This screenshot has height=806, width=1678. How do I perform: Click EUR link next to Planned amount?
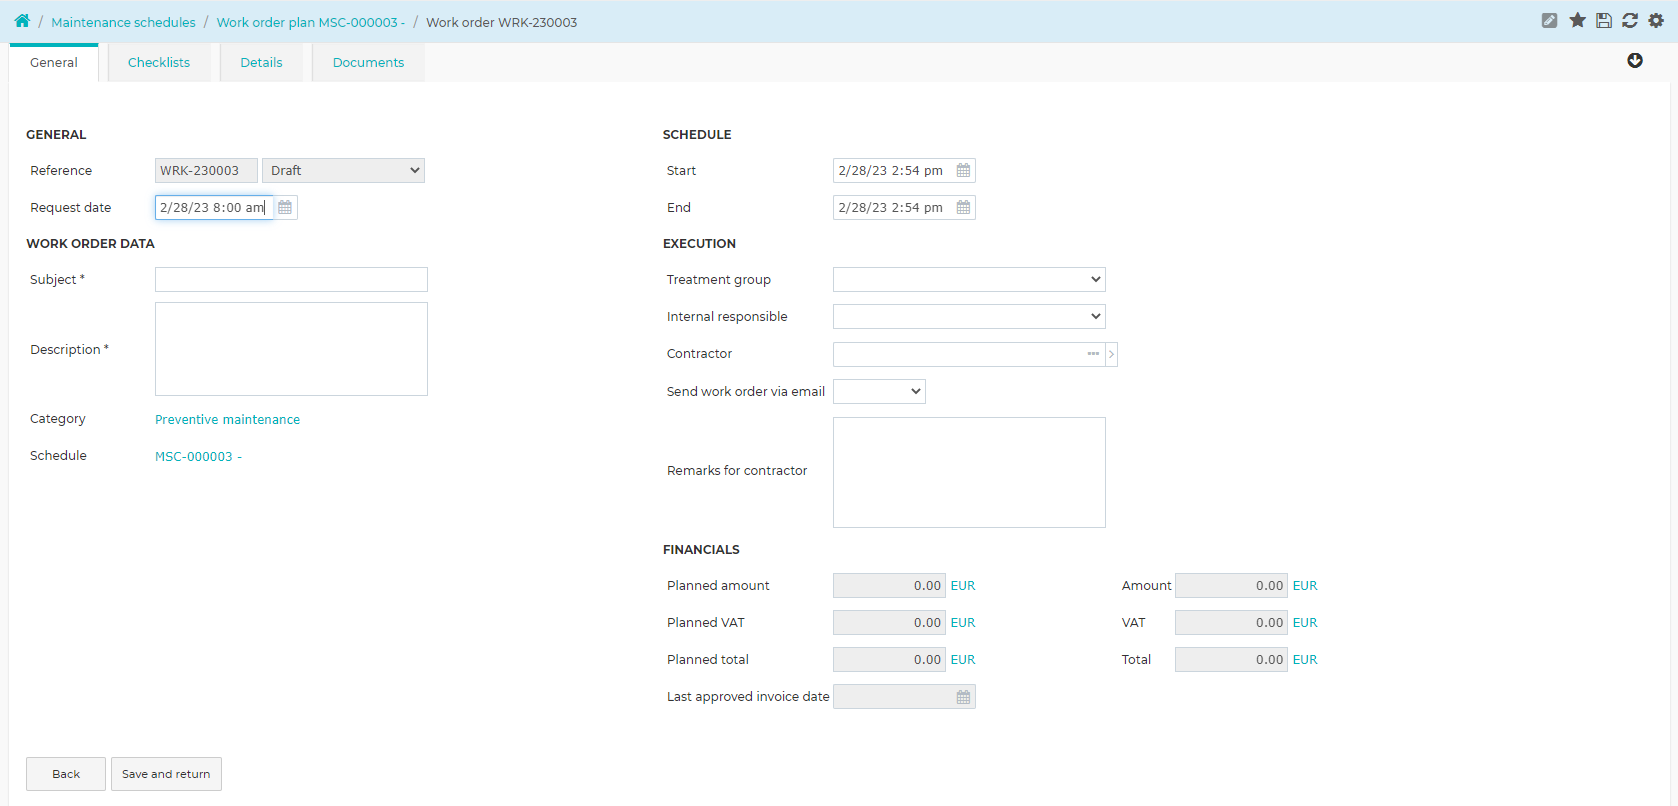pos(963,586)
